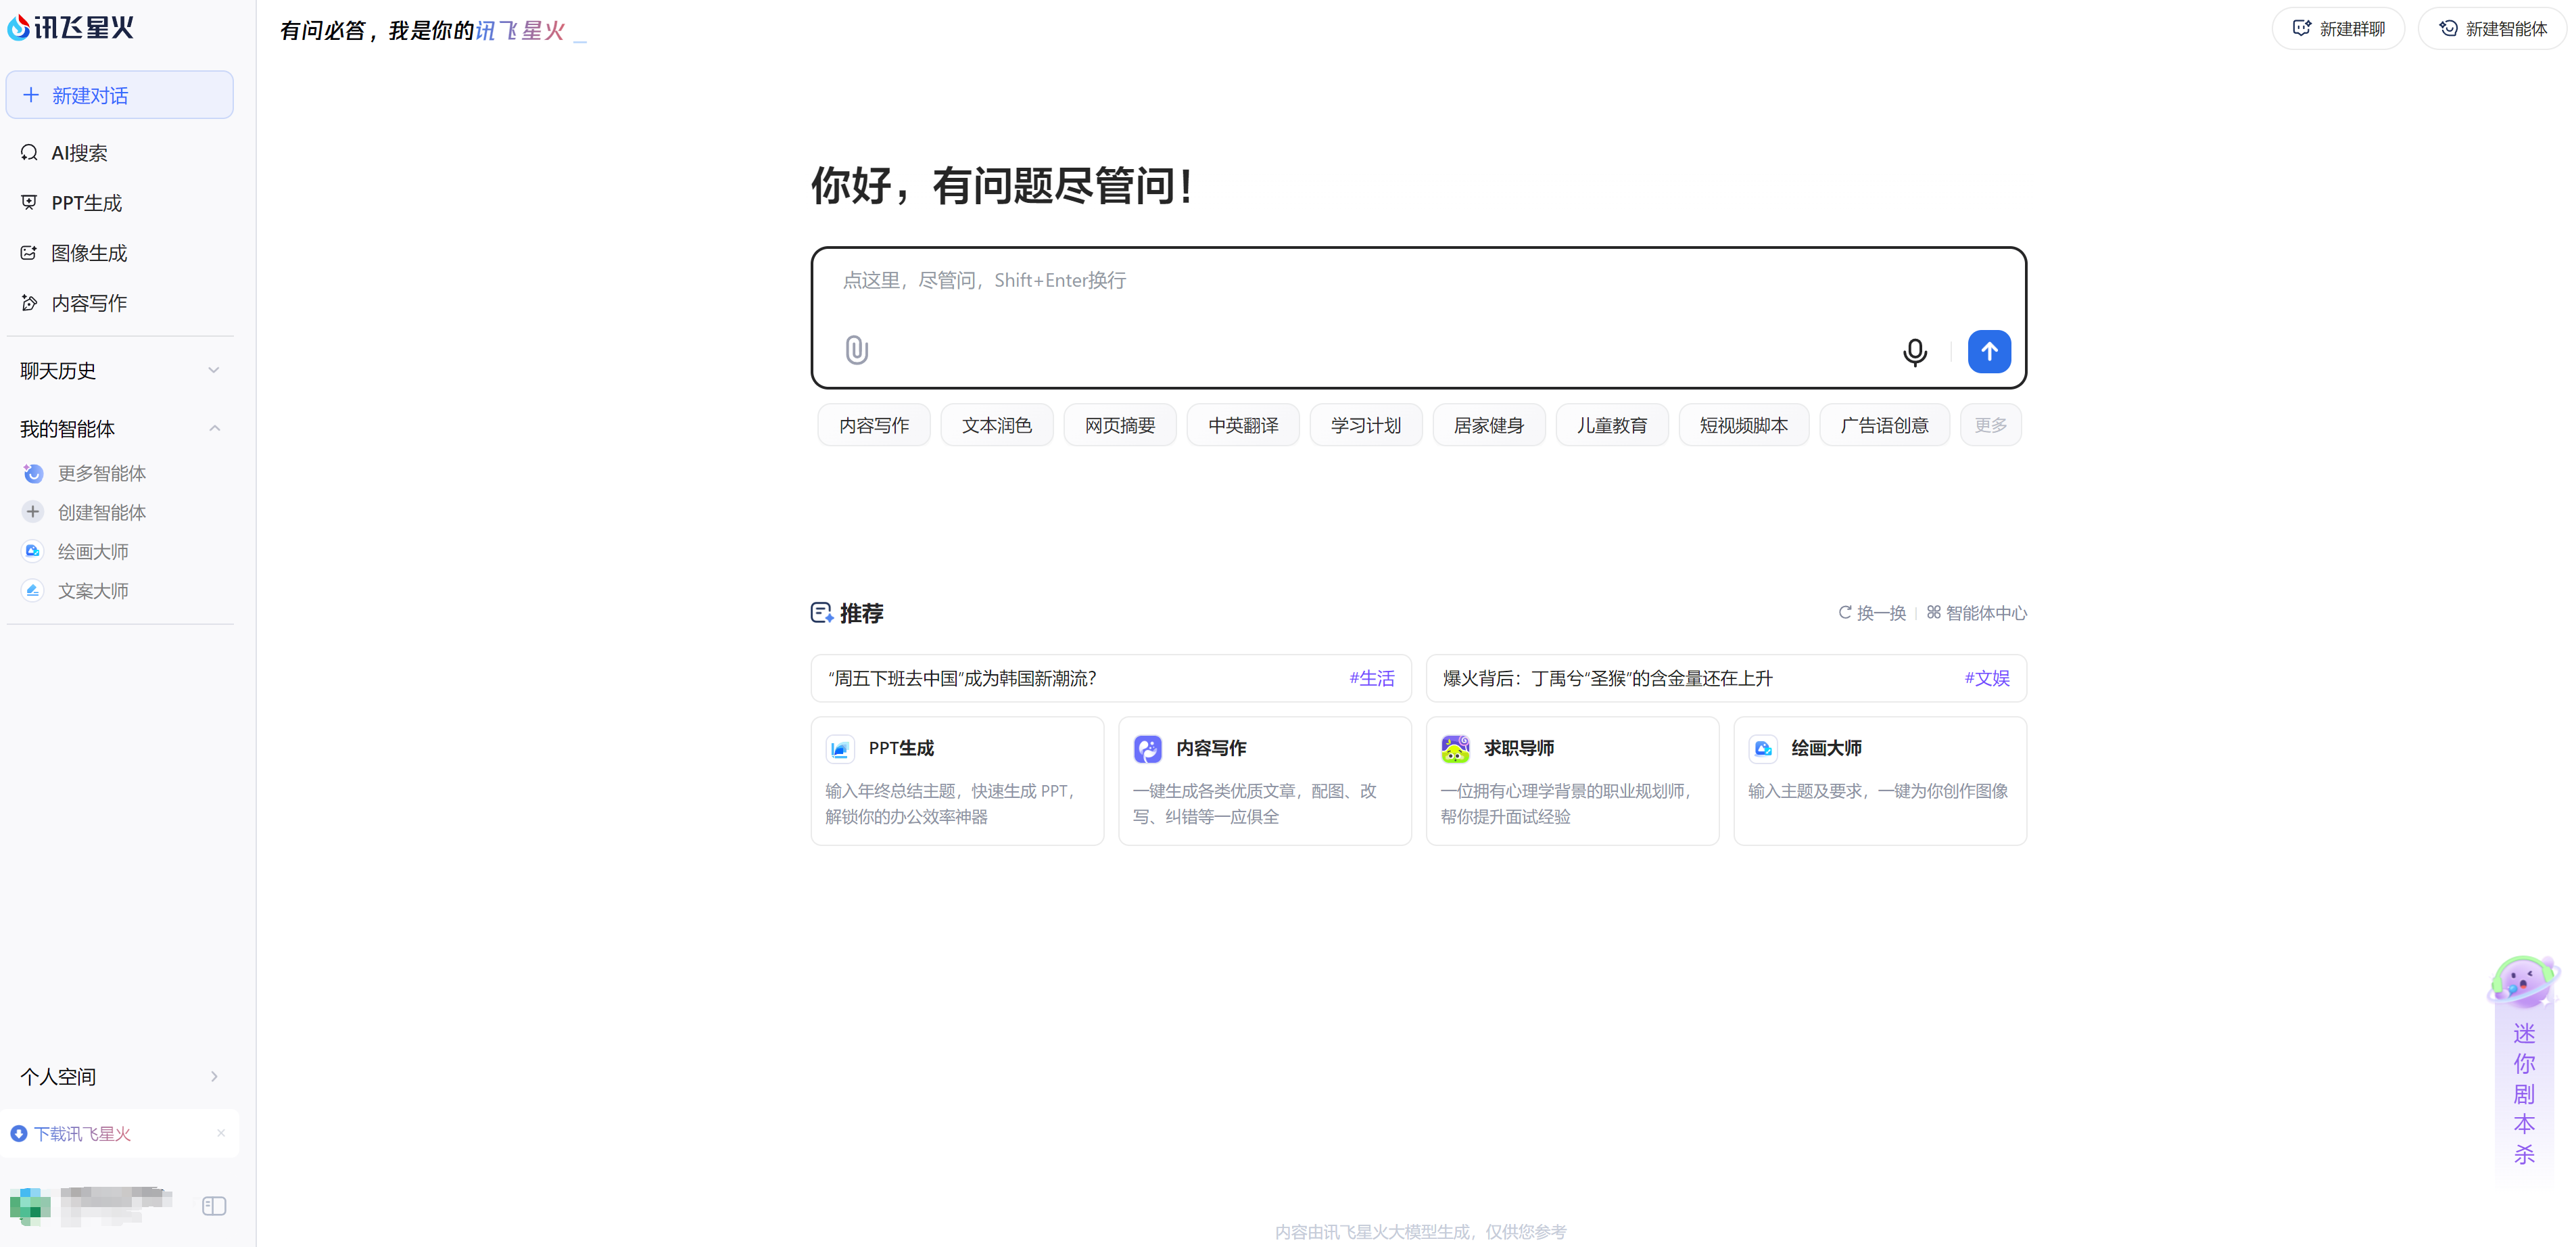Click the paperclip attachment icon
Image resolution: width=2576 pixels, height=1247 pixels.
point(856,350)
